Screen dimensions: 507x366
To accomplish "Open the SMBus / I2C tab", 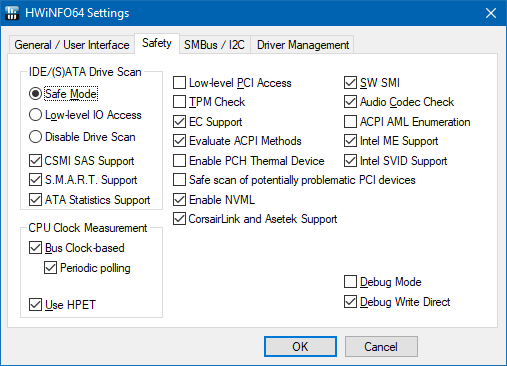I will point(214,45).
